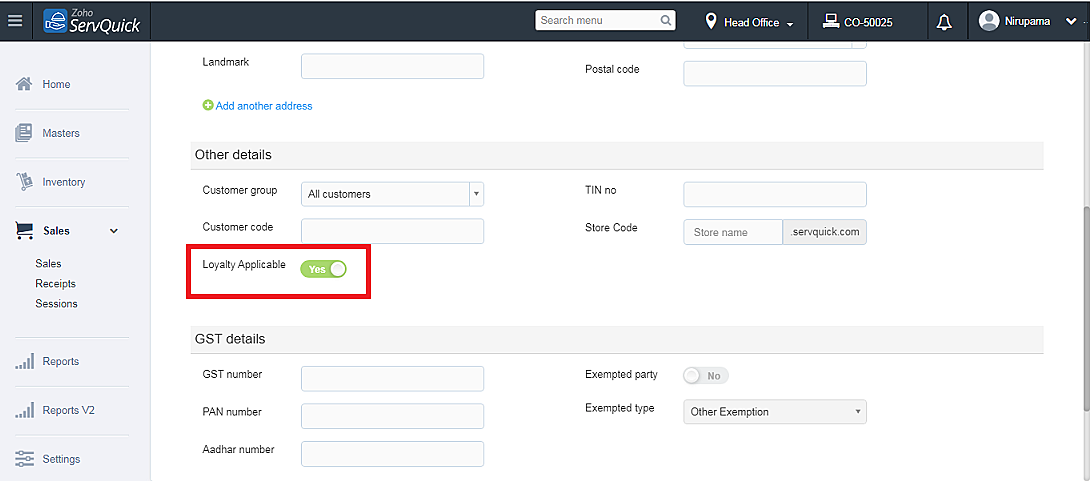
Task: Click the Reports V2 chart icon
Action: (x=25, y=410)
